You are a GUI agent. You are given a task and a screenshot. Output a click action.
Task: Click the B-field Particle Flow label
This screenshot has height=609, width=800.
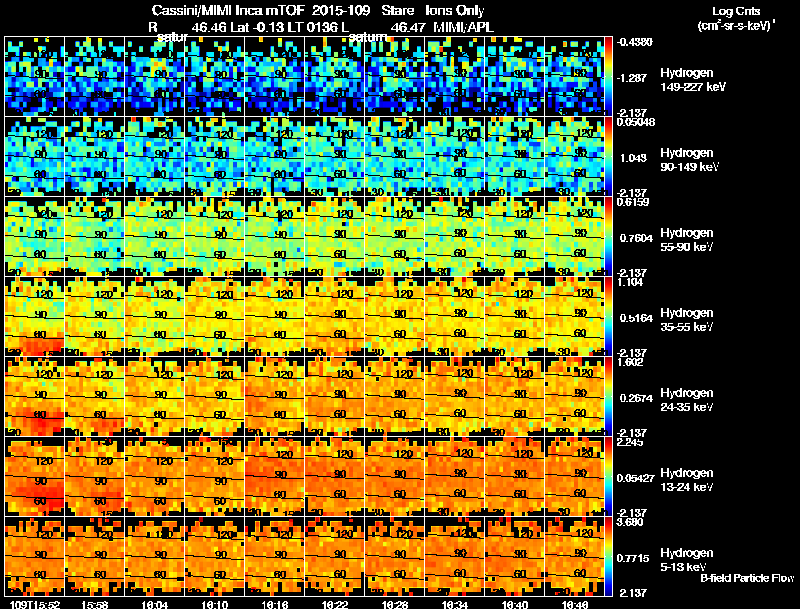pos(747,578)
